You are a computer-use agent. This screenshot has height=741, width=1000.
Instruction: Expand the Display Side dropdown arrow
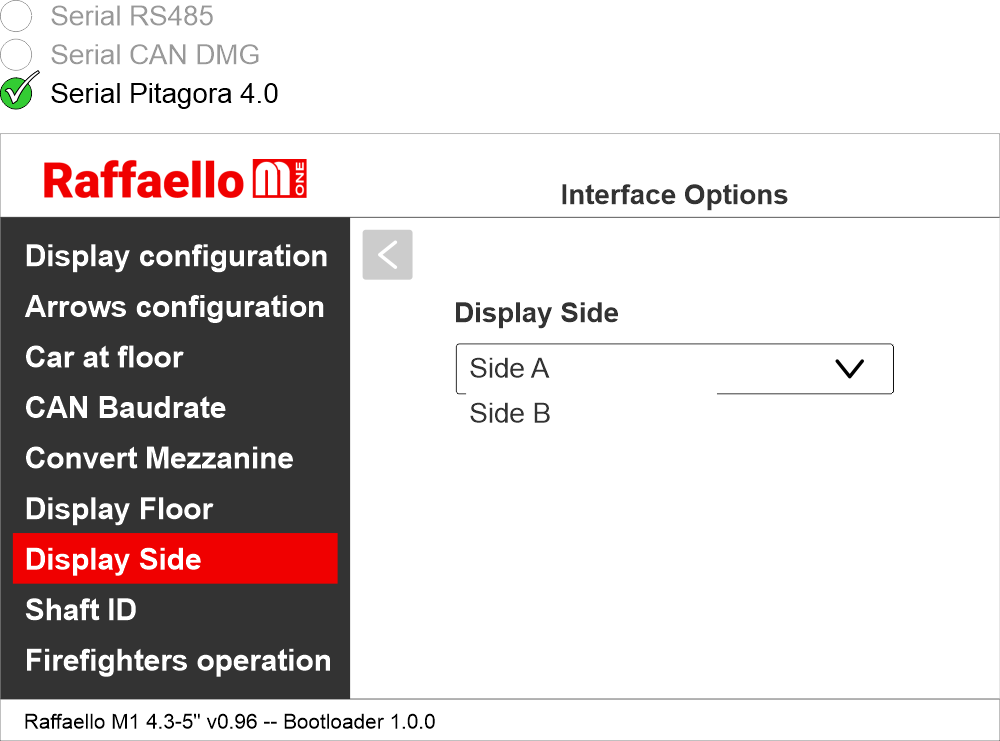[848, 369]
